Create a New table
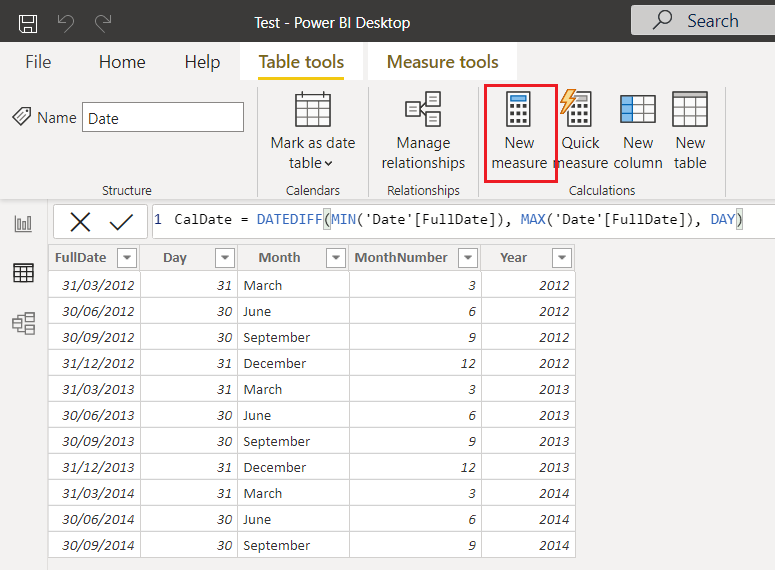 pyautogui.click(x=690, y=133)
